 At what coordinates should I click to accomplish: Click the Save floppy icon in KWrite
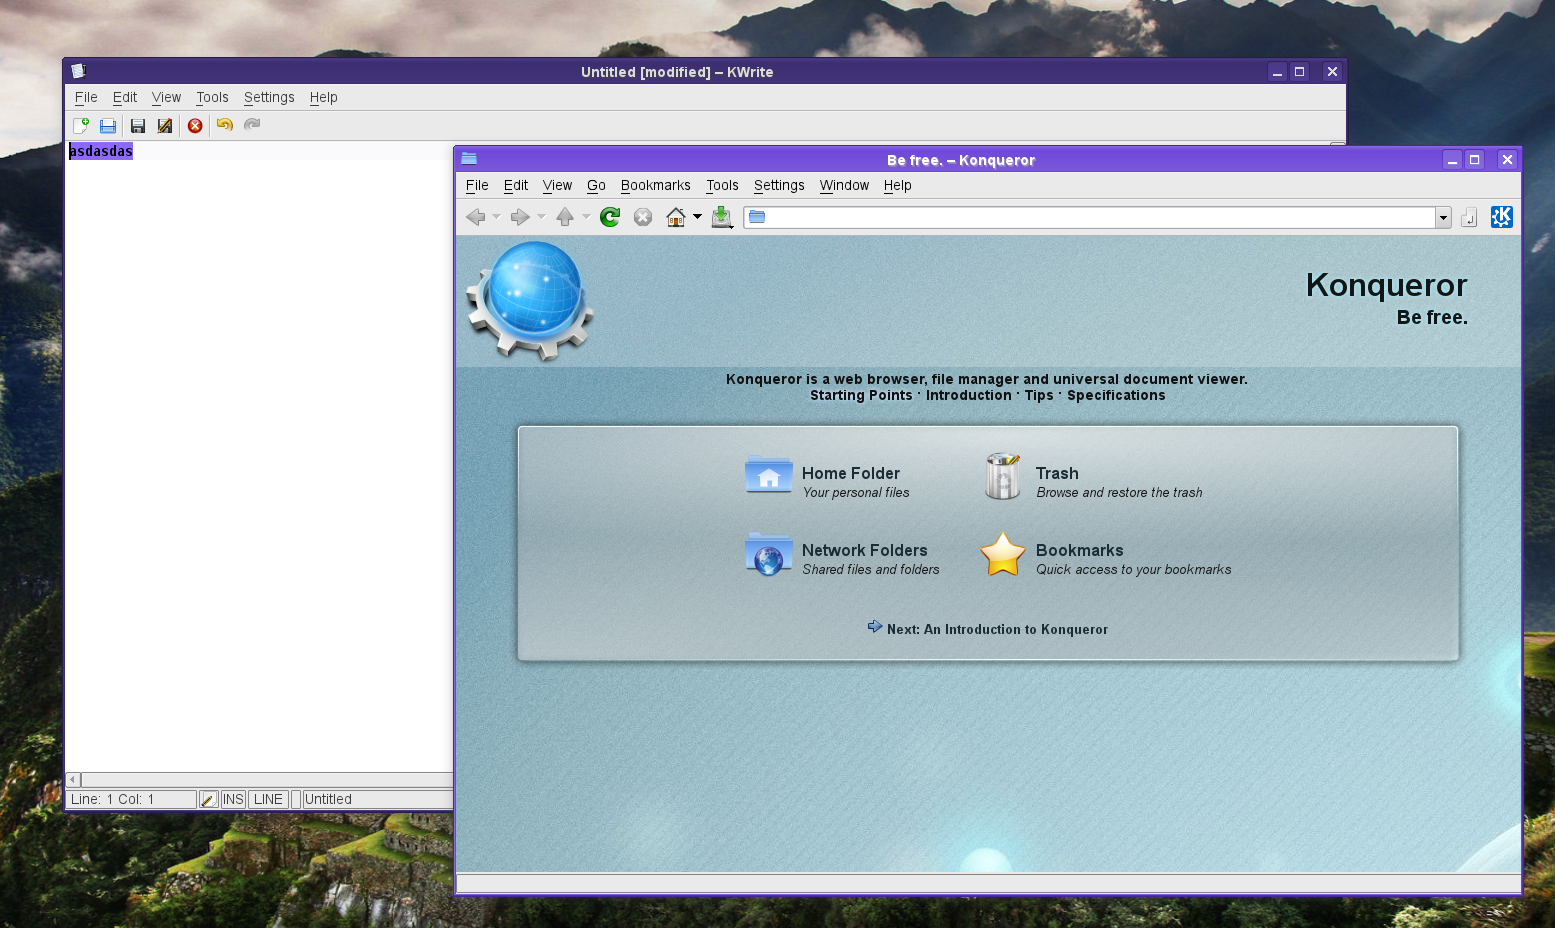[x=138, y=125]
